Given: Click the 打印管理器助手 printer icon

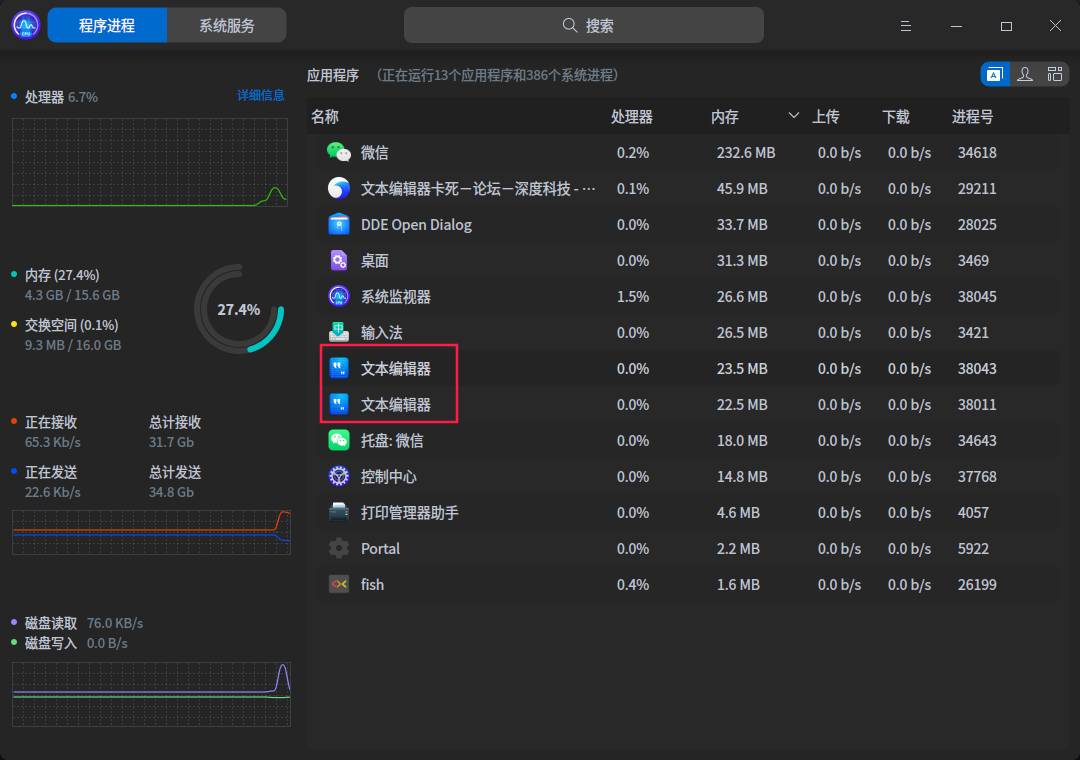Looking at the screenshot, I should coord(338,513).
